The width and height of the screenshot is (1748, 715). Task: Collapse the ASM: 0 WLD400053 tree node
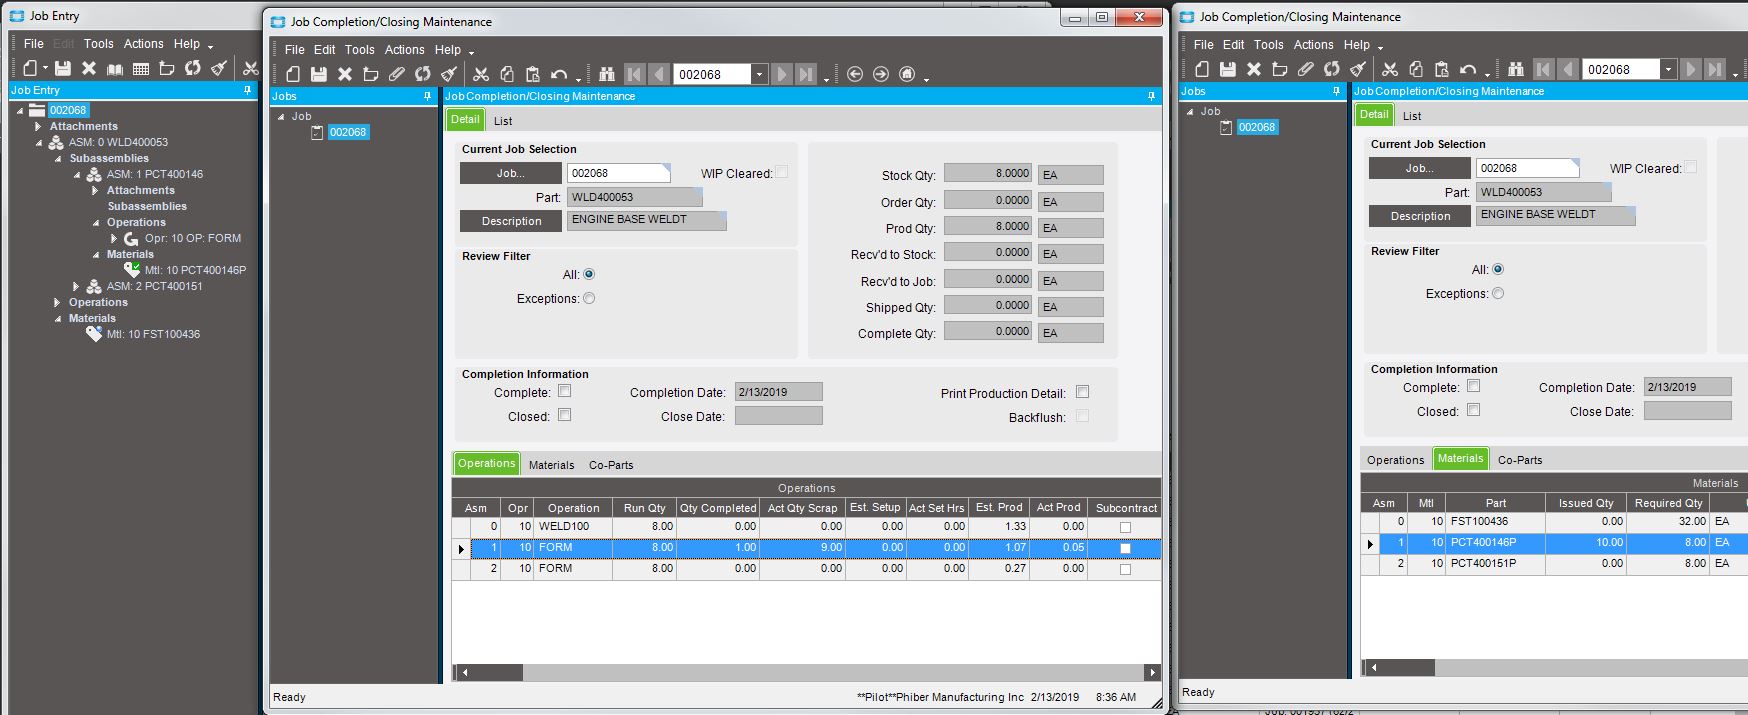[x=40, y=142]
